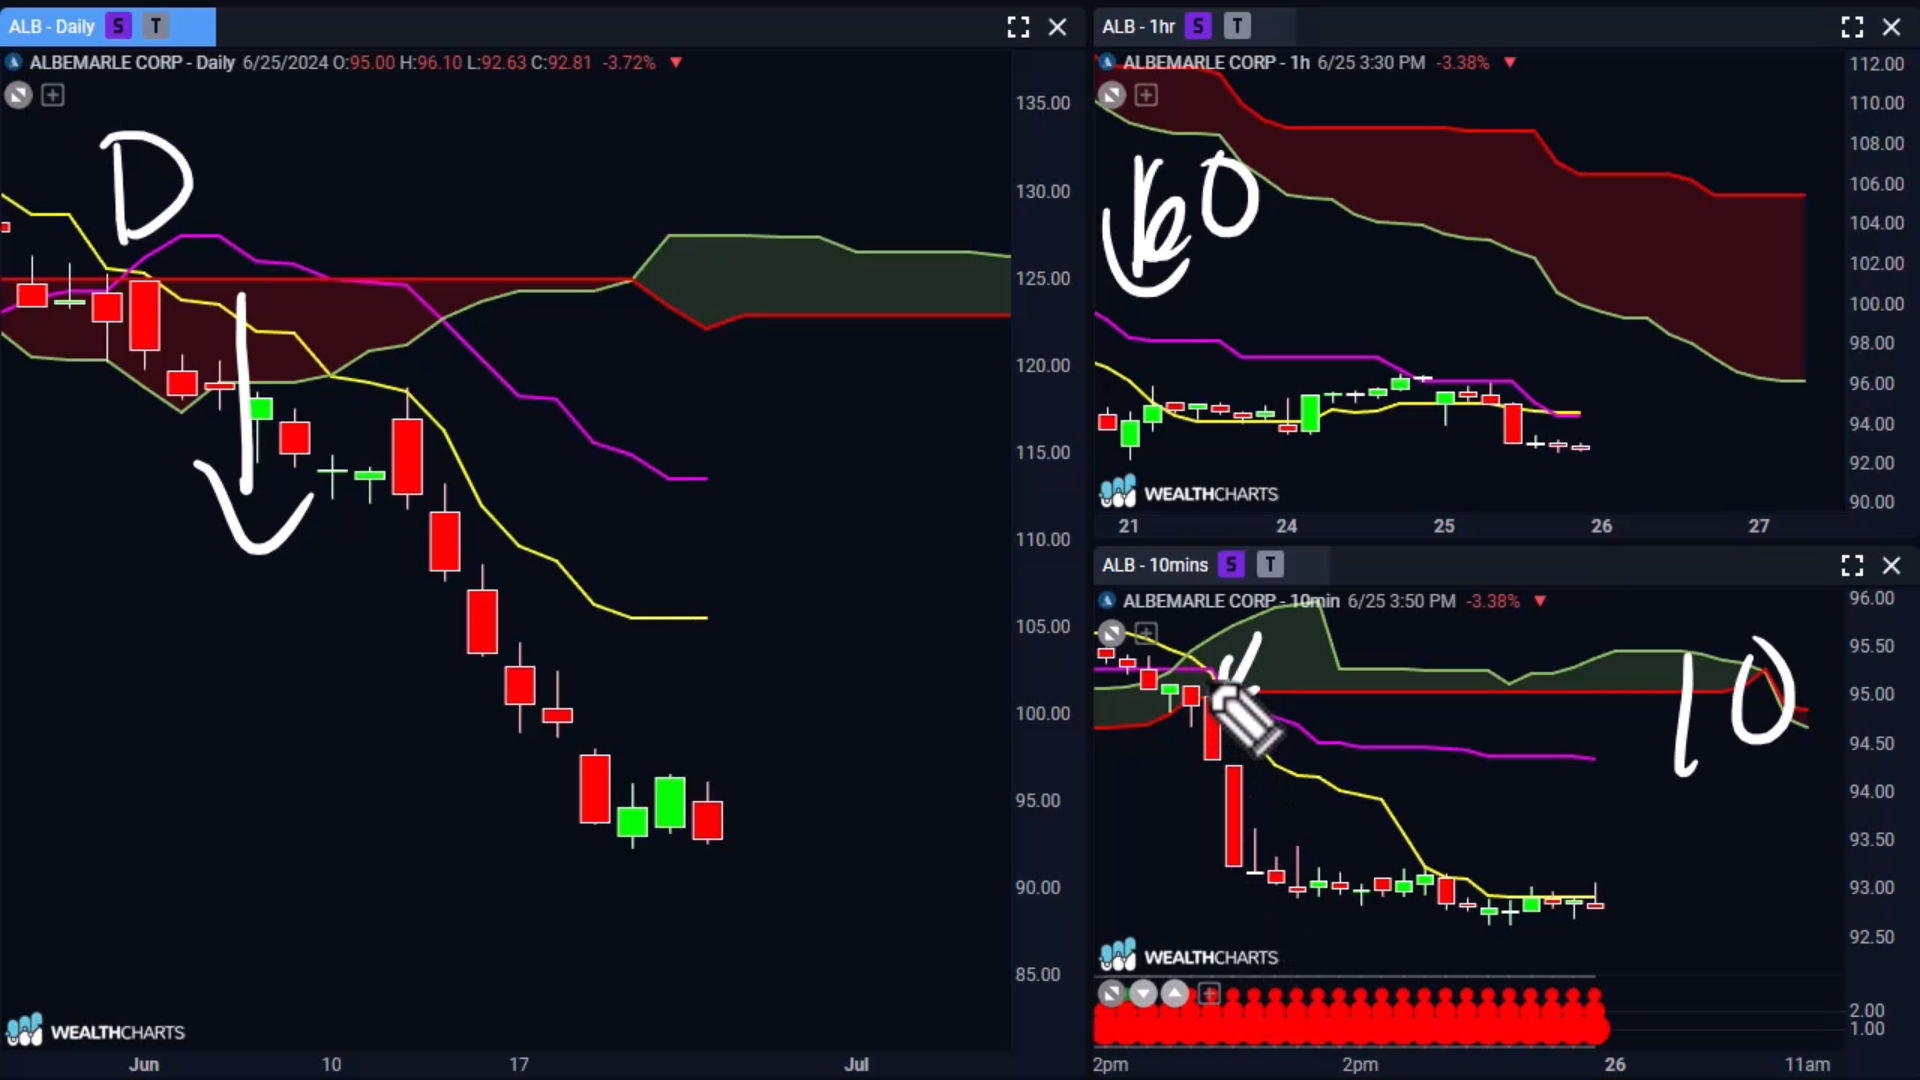Click the round indicator toggle in 1hr chart
Image resolution: width=1920 pixels, height=1080 pixels.
click(1112, 95)
